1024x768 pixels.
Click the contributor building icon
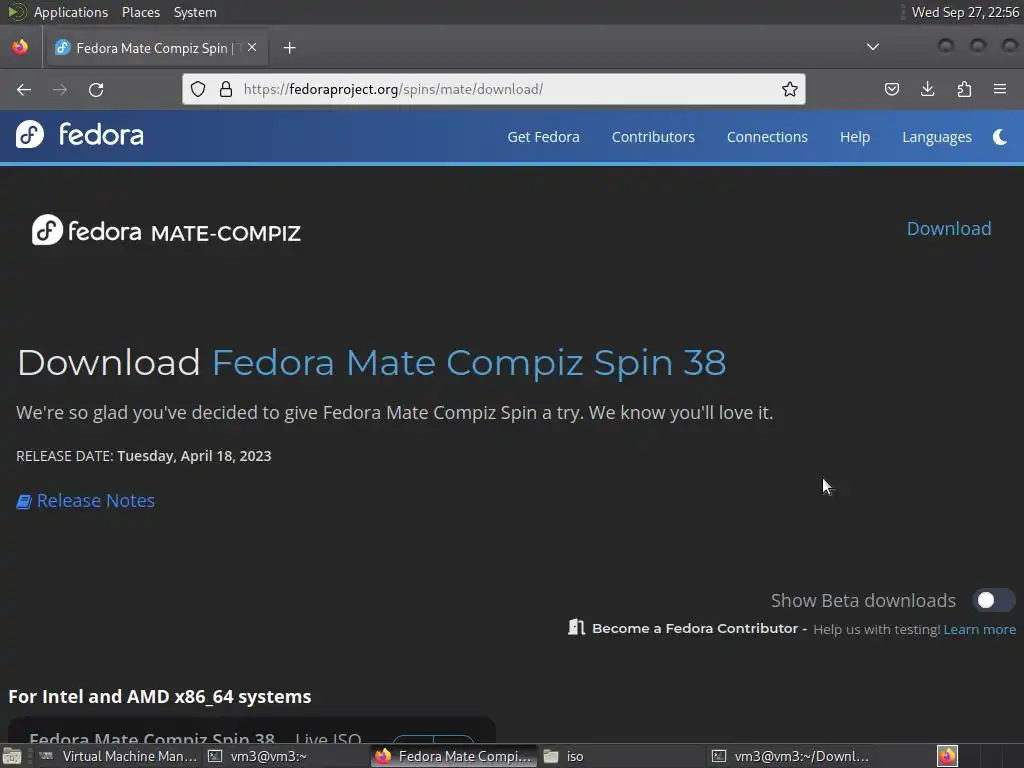click(x=576, y=628)
